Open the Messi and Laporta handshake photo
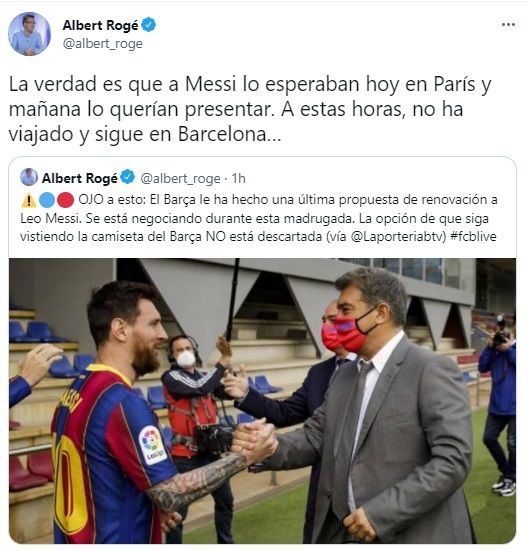The height and width of the screenshot is (550, 528). coord(262,401)
